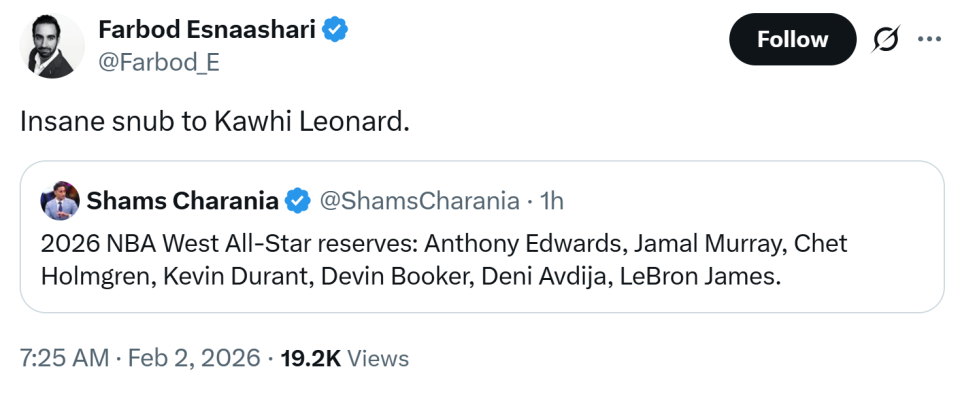This screenshot has height=401, width=960.
Task: Click the Farbod Esnaashari display name
Action: click(x=207, y=31)
